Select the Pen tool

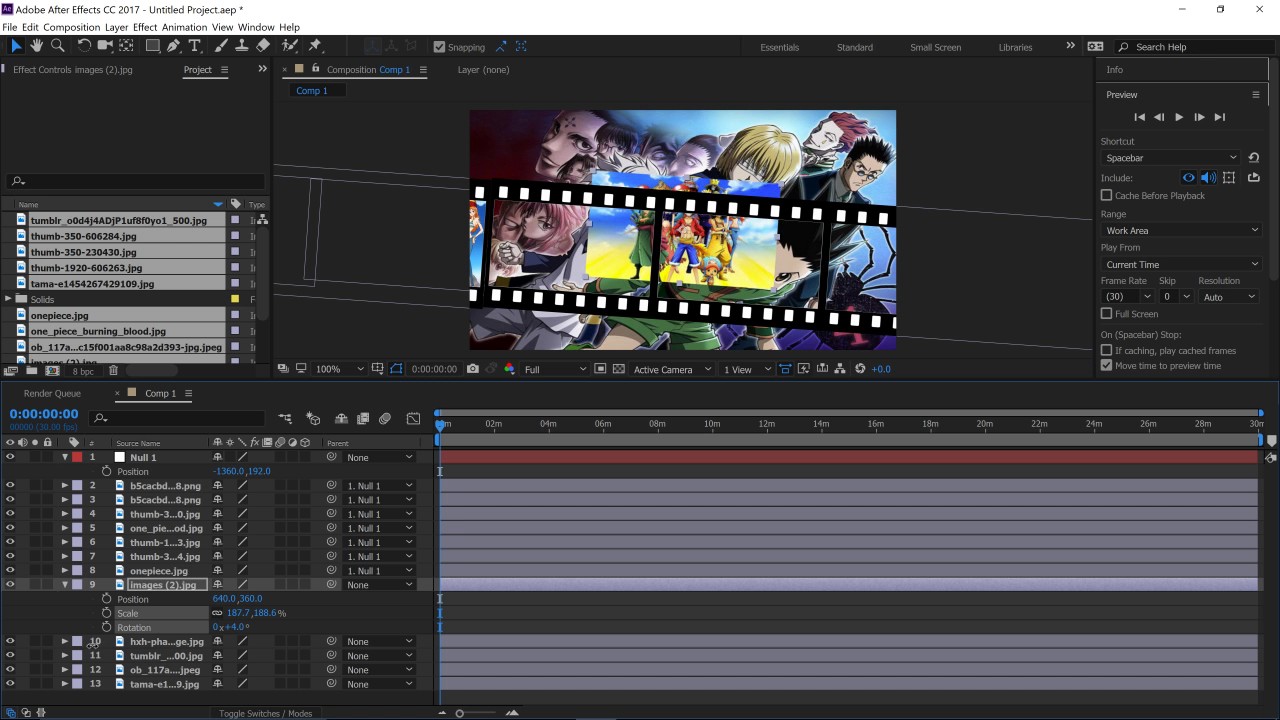[x=174, y=46]
